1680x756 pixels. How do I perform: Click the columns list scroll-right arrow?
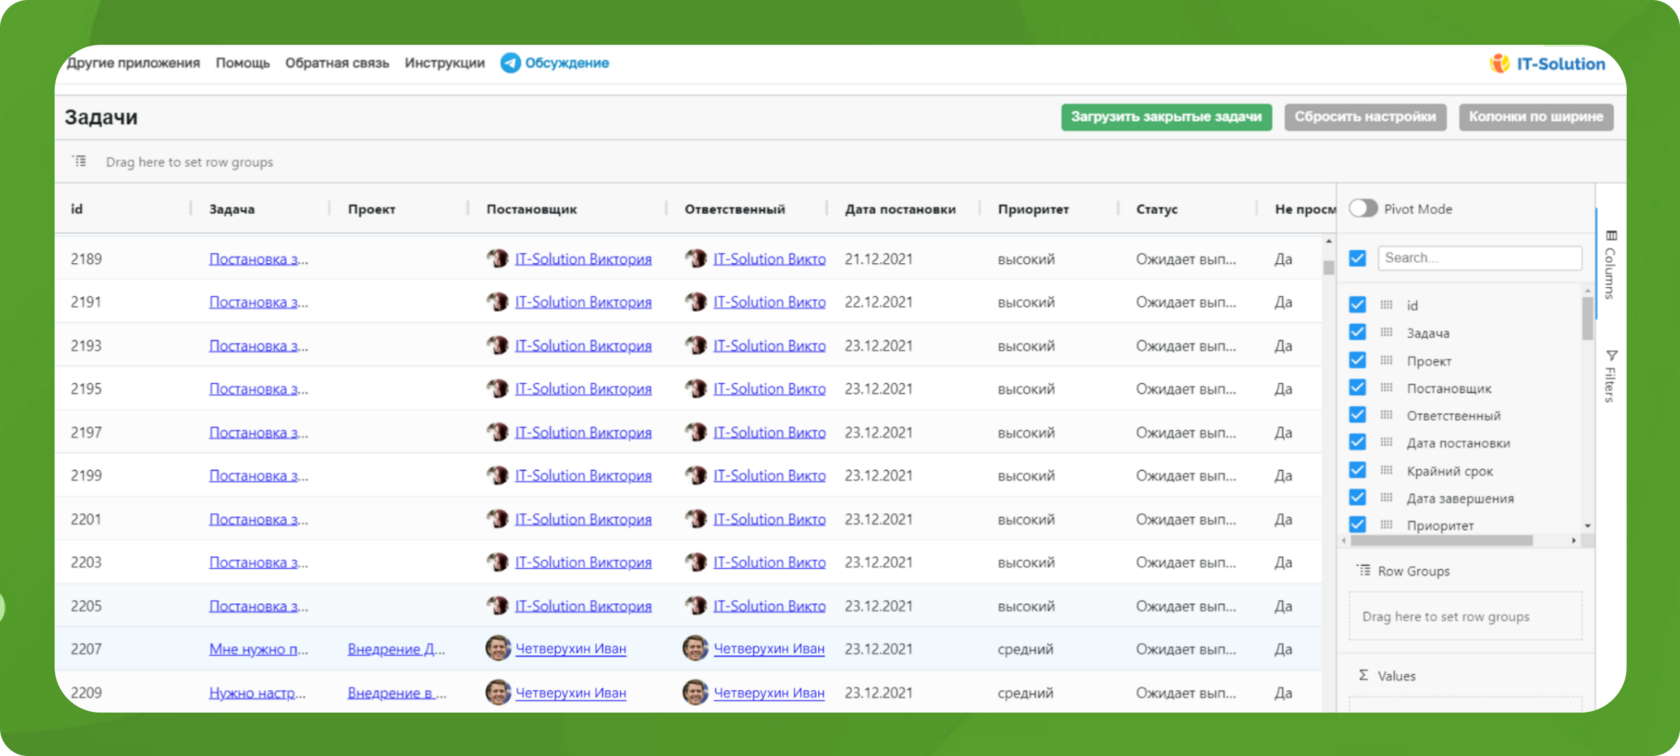[1574, 541]
